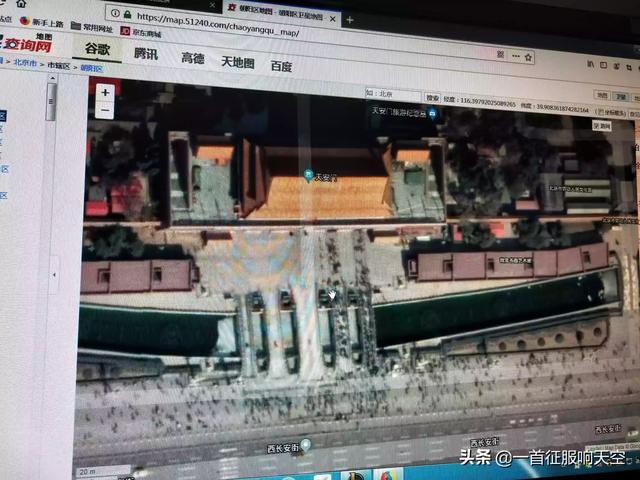Click the 朝阳区 breadcrumb link
This screenshot has height=480, width=640.
[x=91, y=68]
